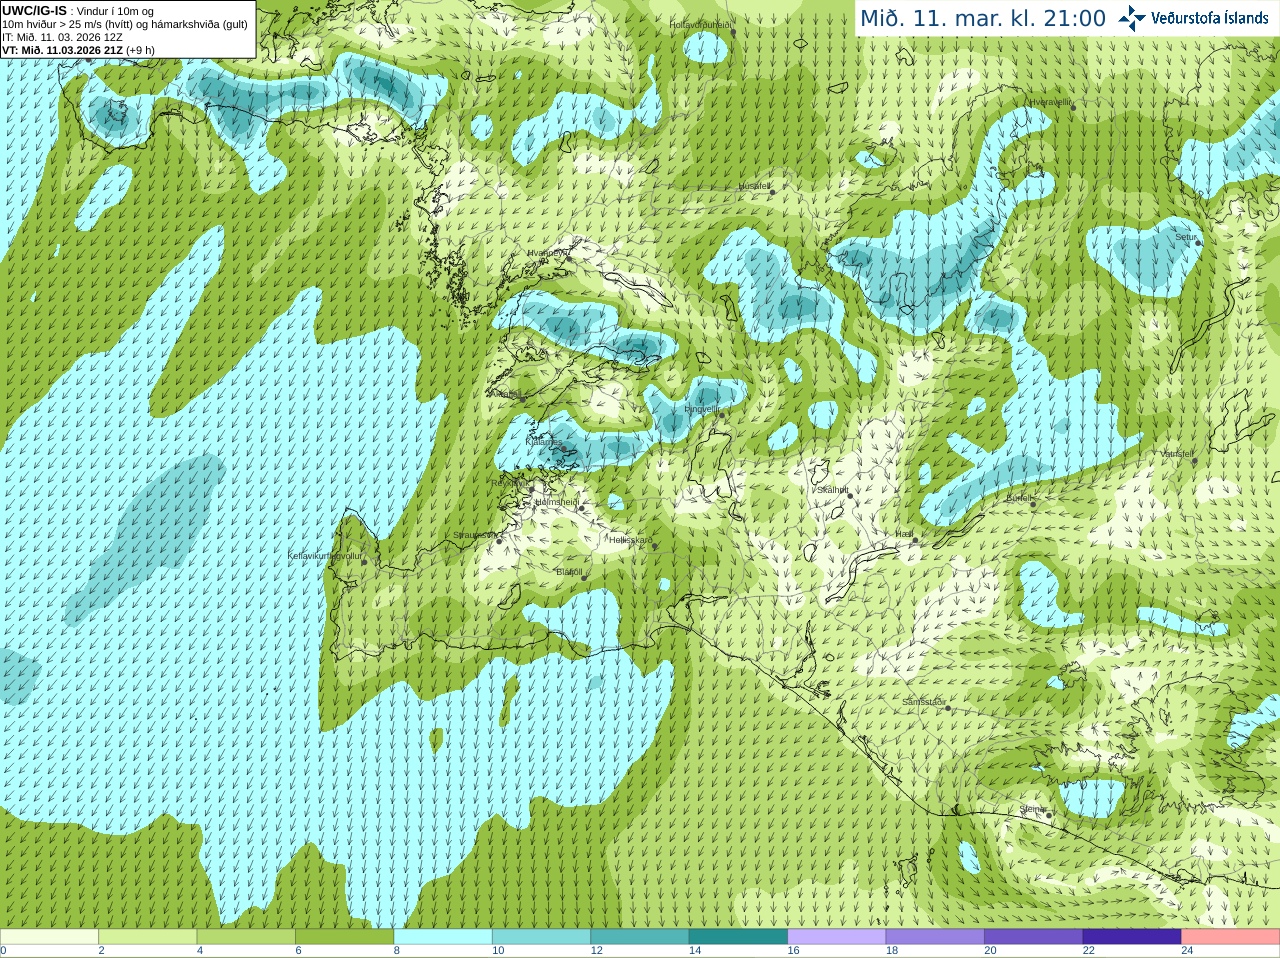Viewport: 1280px width, 958px height.
Task: Click the Hvanneyri station label
Action: click(x=548, y=253)
